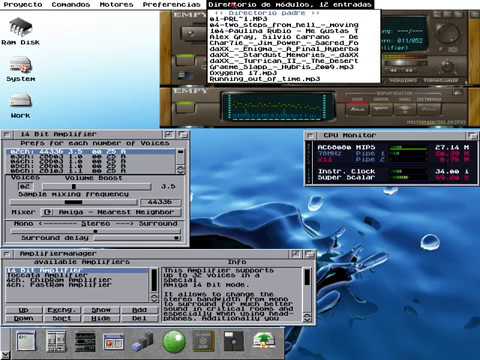Image resolution: width=480 pixels, height=360 pixels.
Task: Click the black text-lines dock icon
Action: pyautogui.click(x=85, y=342)
